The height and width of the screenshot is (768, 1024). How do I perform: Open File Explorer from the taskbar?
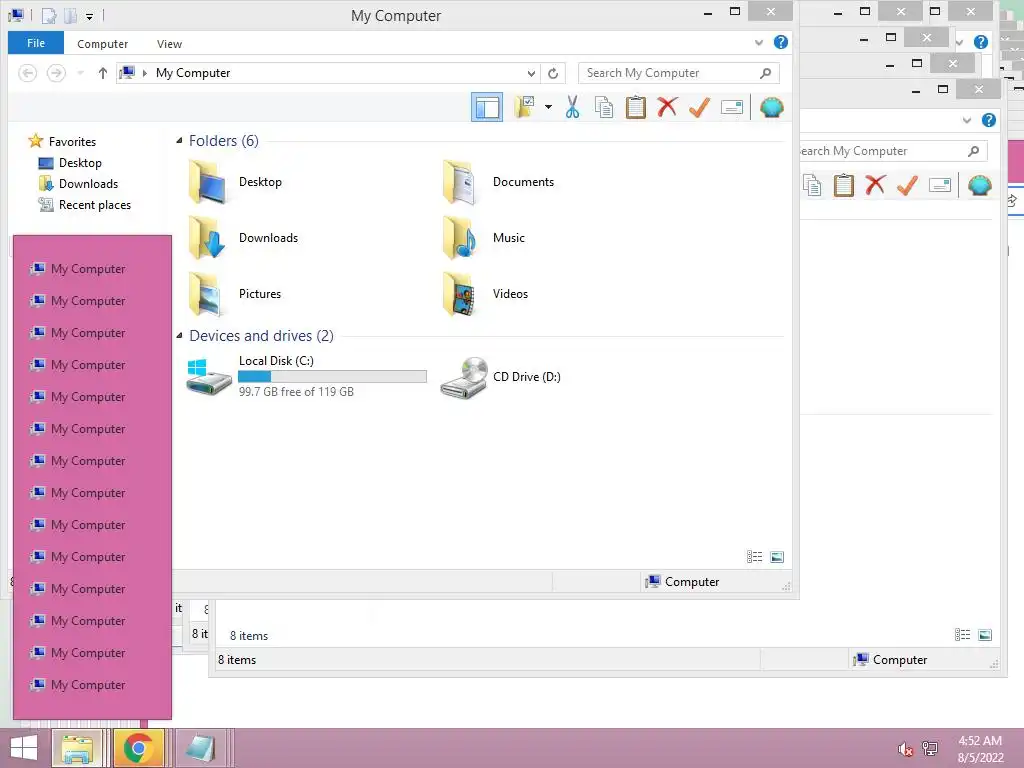[77, 748]
